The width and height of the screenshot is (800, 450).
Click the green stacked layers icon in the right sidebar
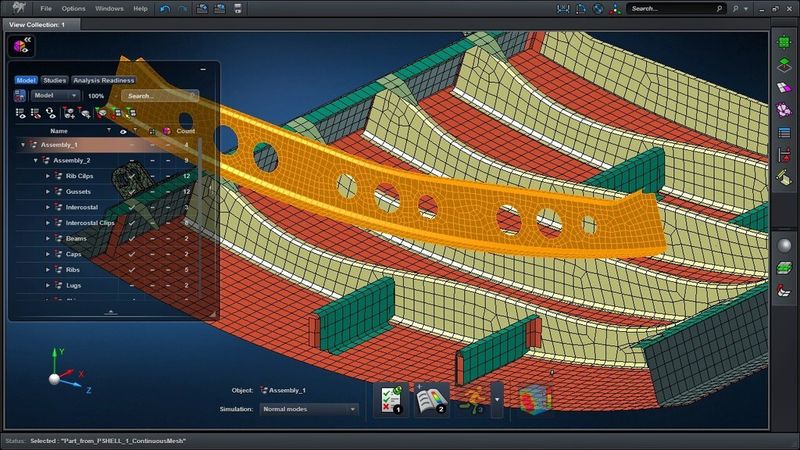click(x=784, y=267)
